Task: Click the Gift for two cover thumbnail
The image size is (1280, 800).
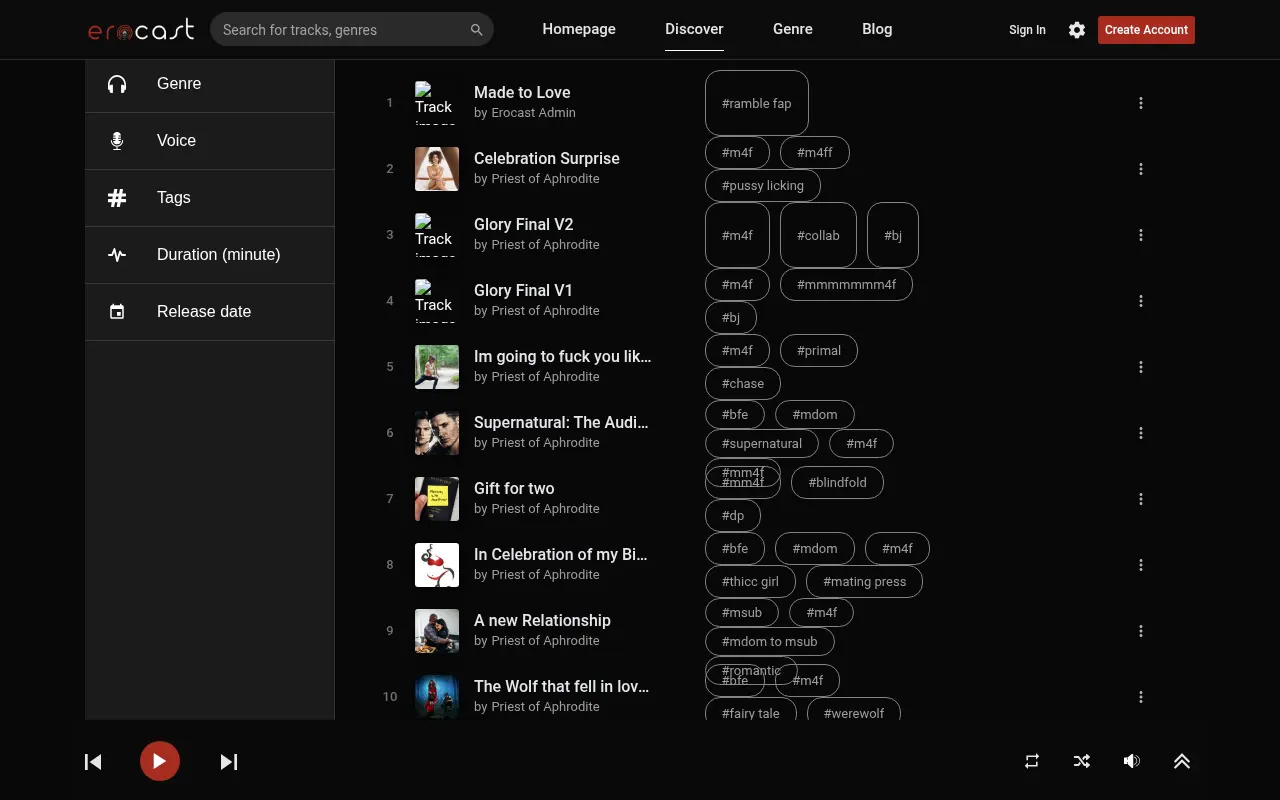Action: click(x=437, y=499)
